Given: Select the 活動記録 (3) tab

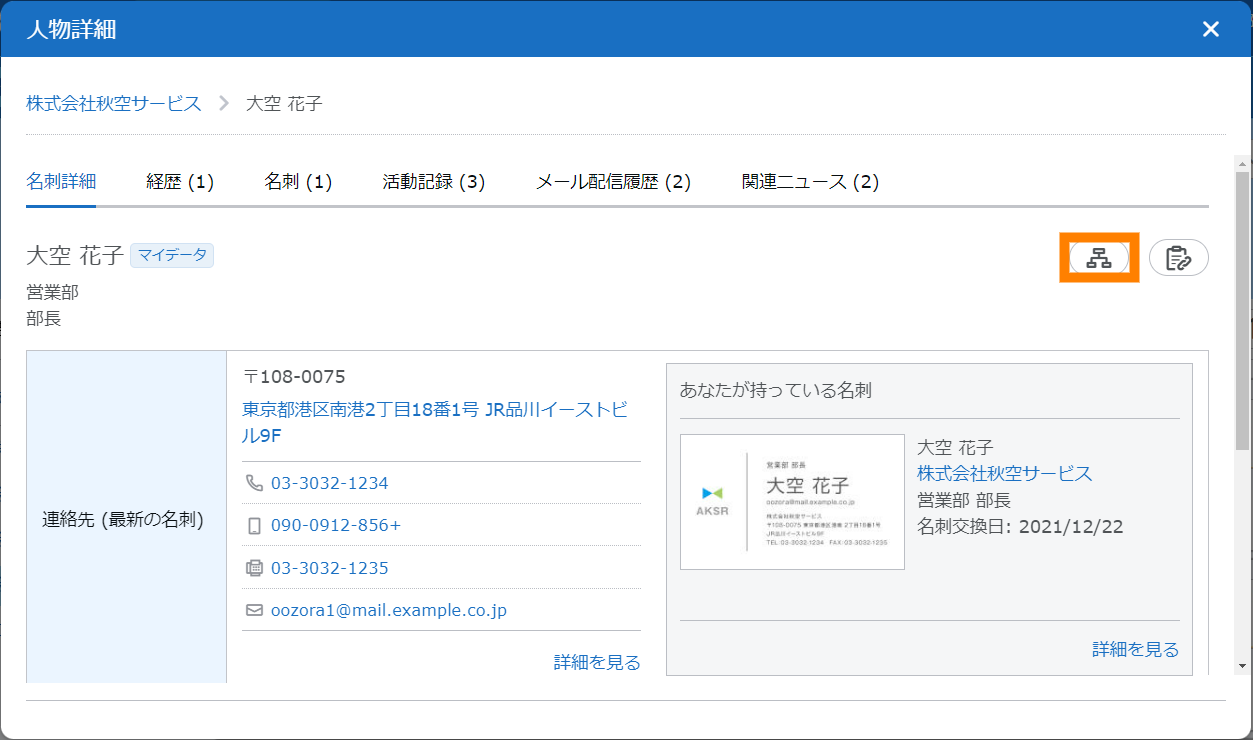Looking at the screenshot, I should point(433,182).
